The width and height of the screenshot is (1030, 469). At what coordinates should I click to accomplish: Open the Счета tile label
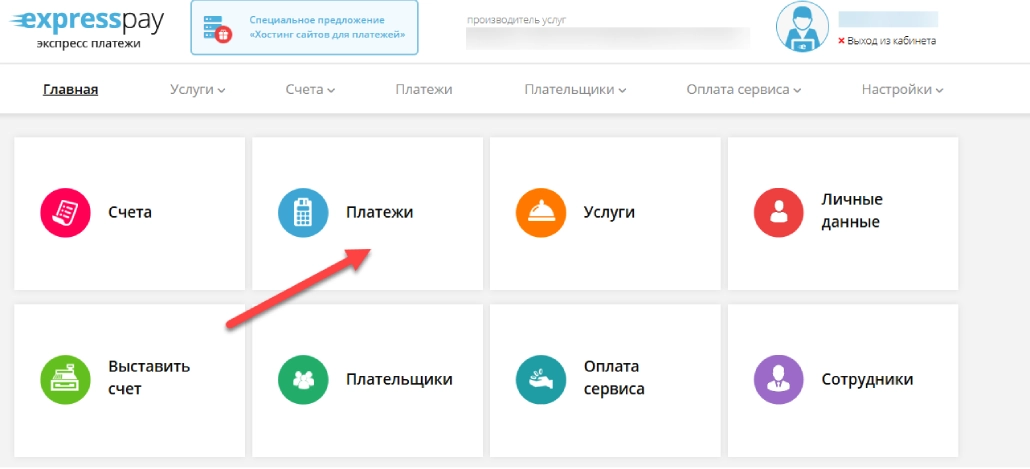(x=130, y=212)
